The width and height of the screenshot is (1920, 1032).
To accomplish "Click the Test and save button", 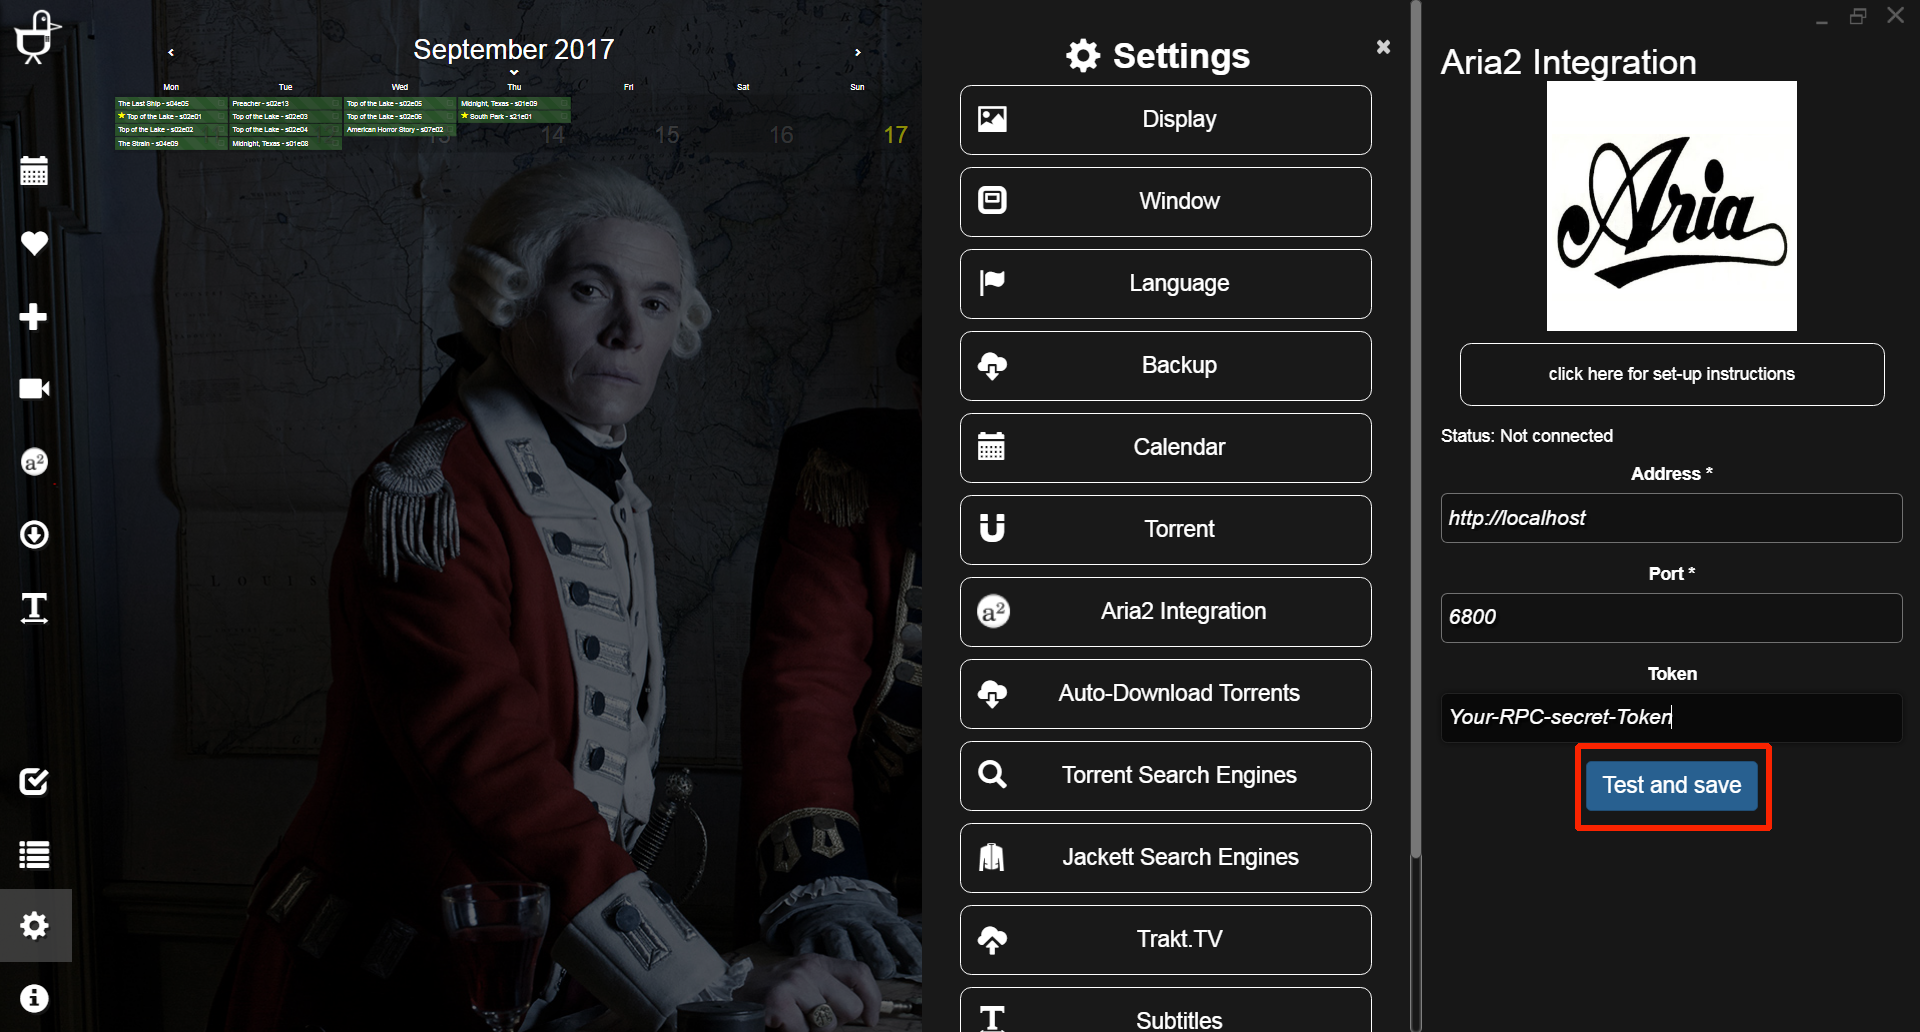I will point(1672,786).
